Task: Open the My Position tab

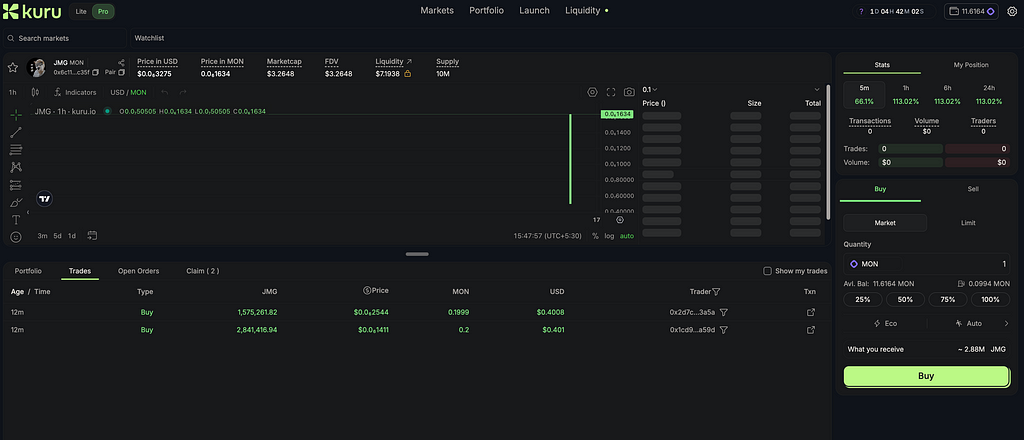Action: click(971, 65)
